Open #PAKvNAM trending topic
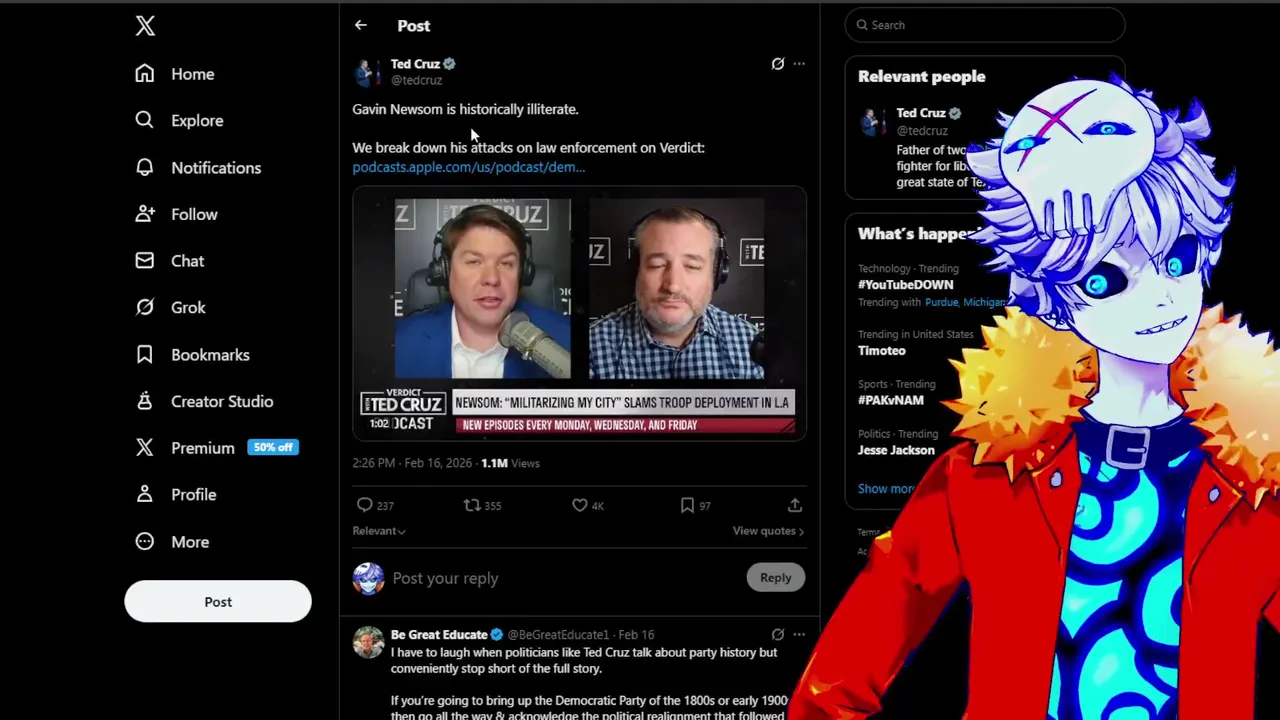The width and height of the screenshot is (1280, 720). pos(891,400)
